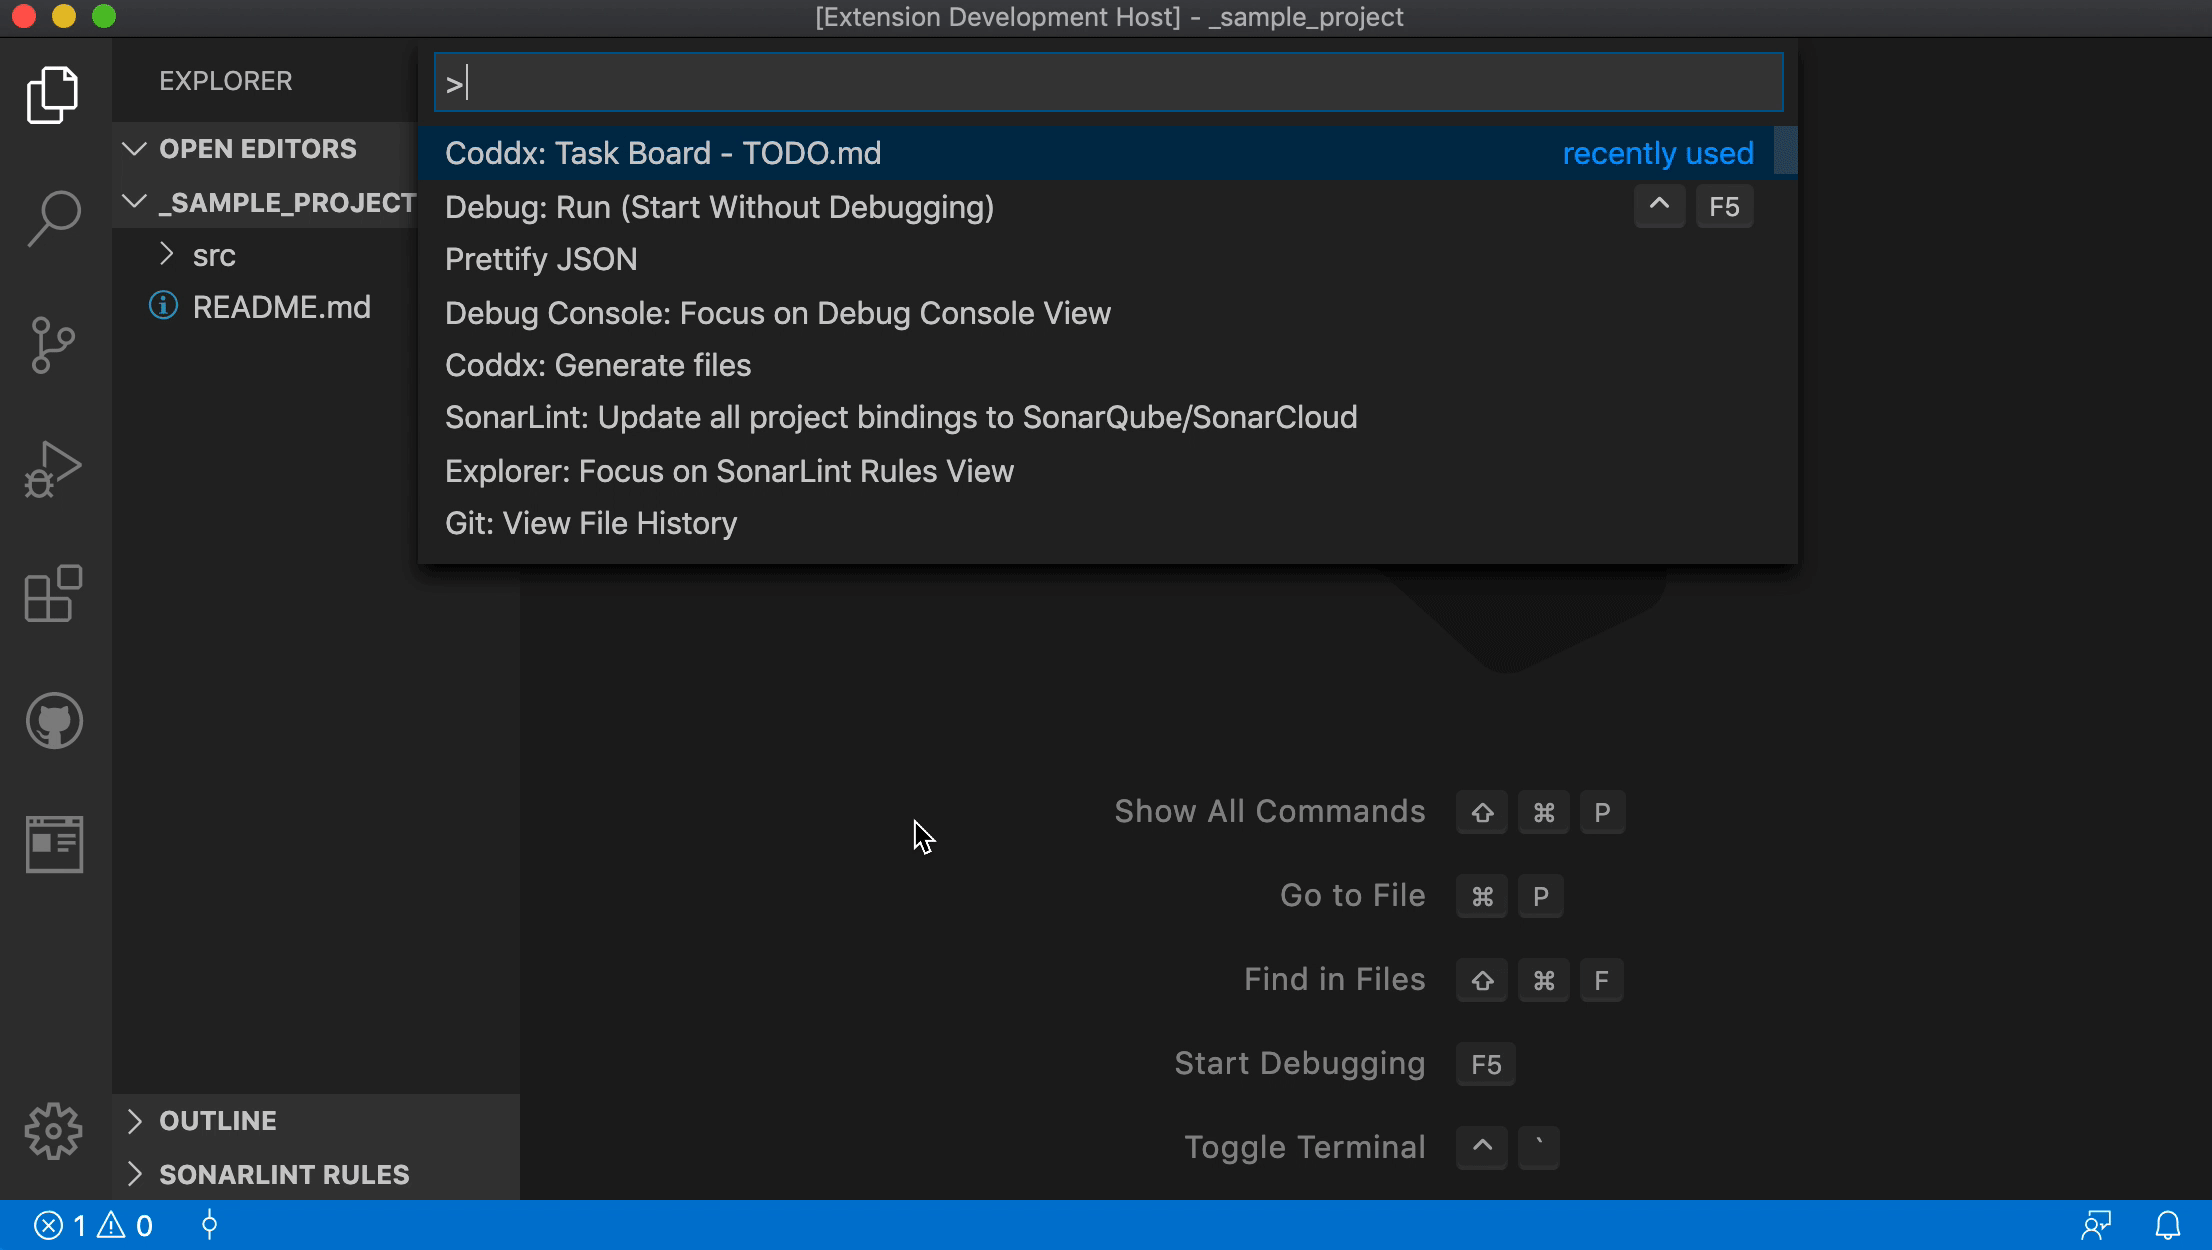The height and width of the screenshot is (1250, 2212).
Task: Open the Search view icon
Action: [53, 218]
